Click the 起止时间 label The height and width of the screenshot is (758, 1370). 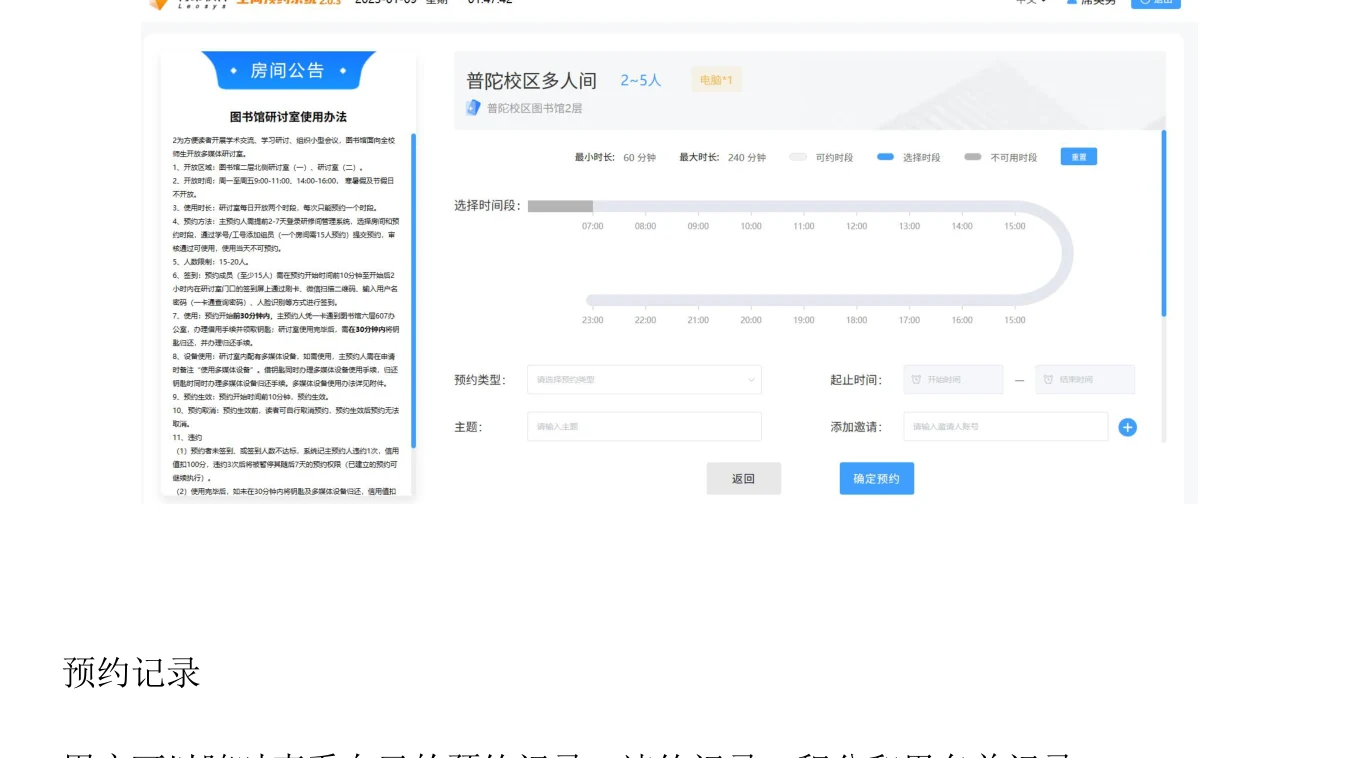tap(855, 380)
